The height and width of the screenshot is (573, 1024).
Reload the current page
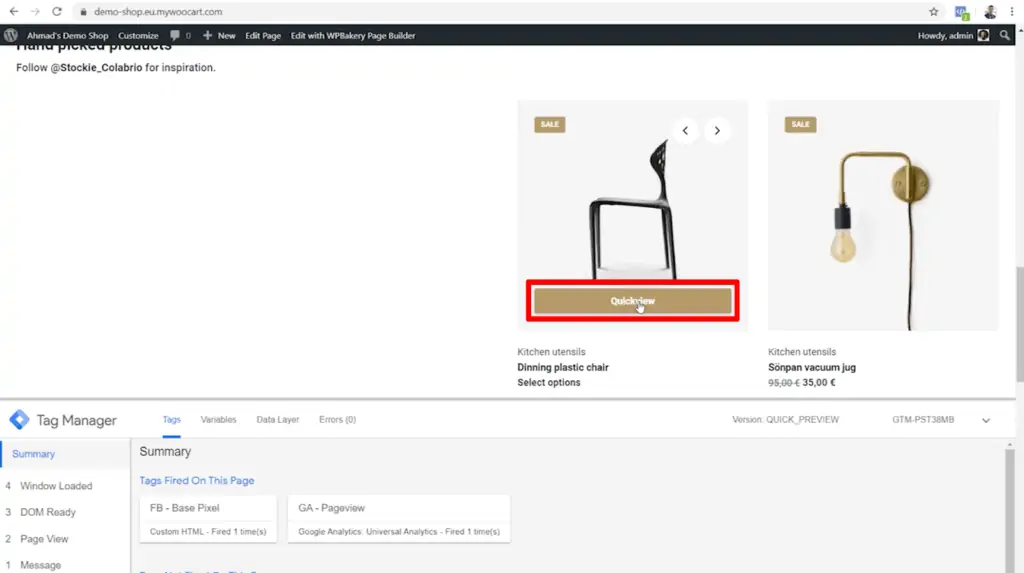[57, 12]
